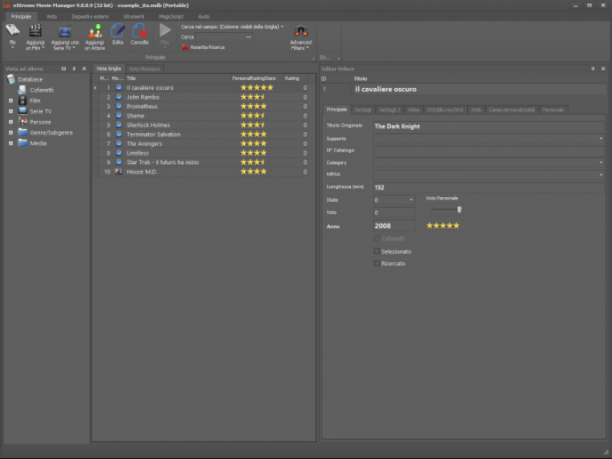Image resolution: width=612 pixels, height=459 pixels.
Task: Close the Vista ad albero panel
Action: 84,69
